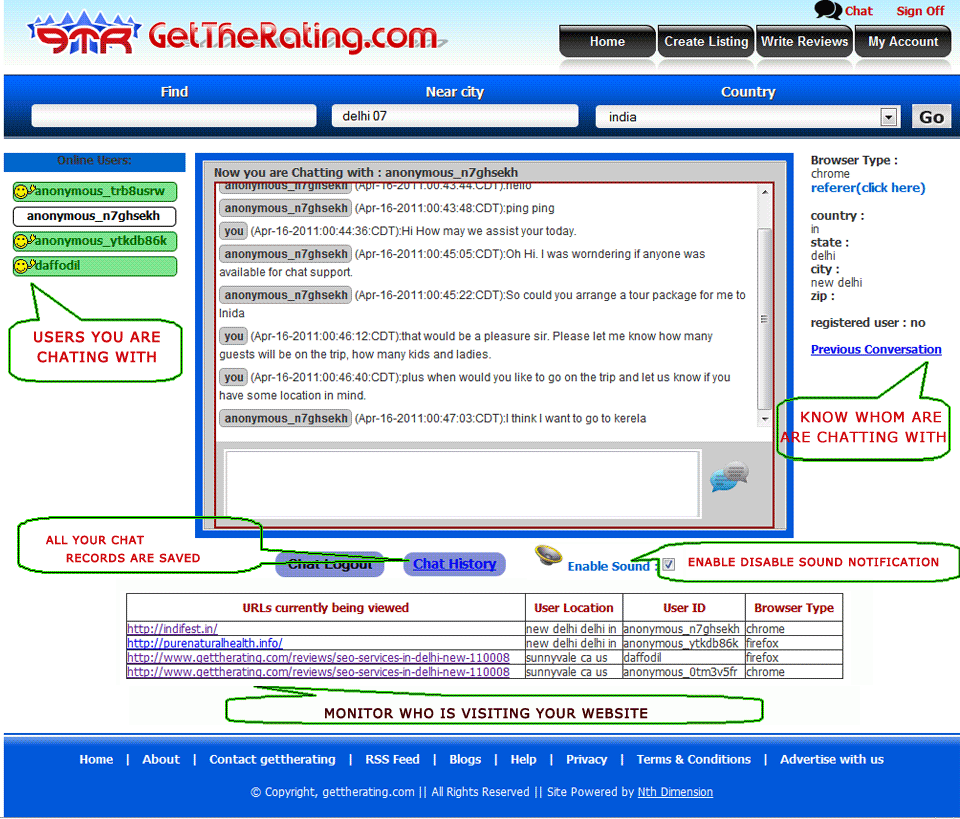Click the send message chat bubbles icon
960x819 pixels.
click(x=730, y=476)
